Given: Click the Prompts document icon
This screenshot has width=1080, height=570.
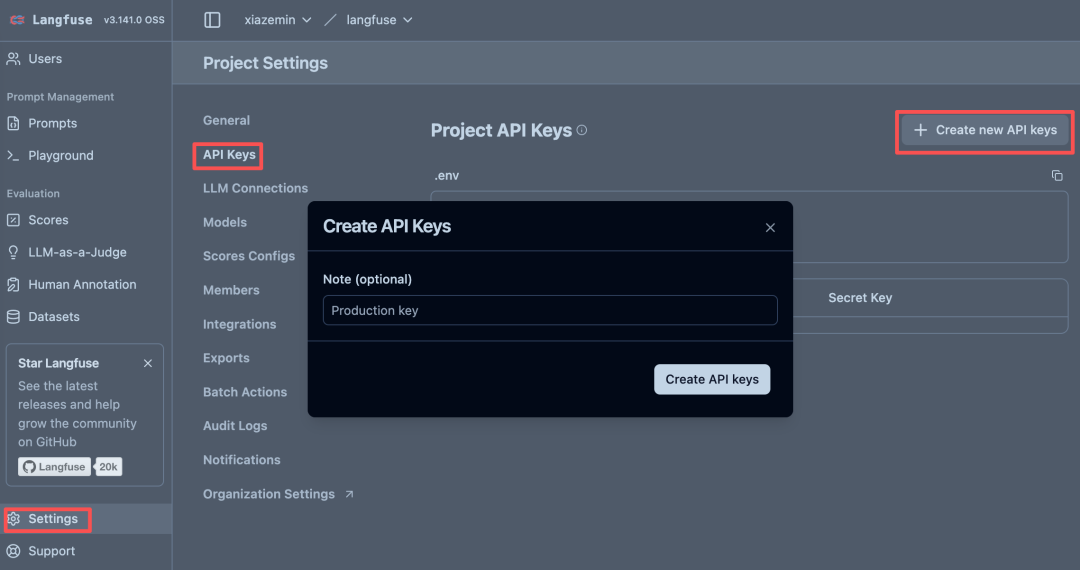Looking at the screenshot, I should [x=13, y=123].
